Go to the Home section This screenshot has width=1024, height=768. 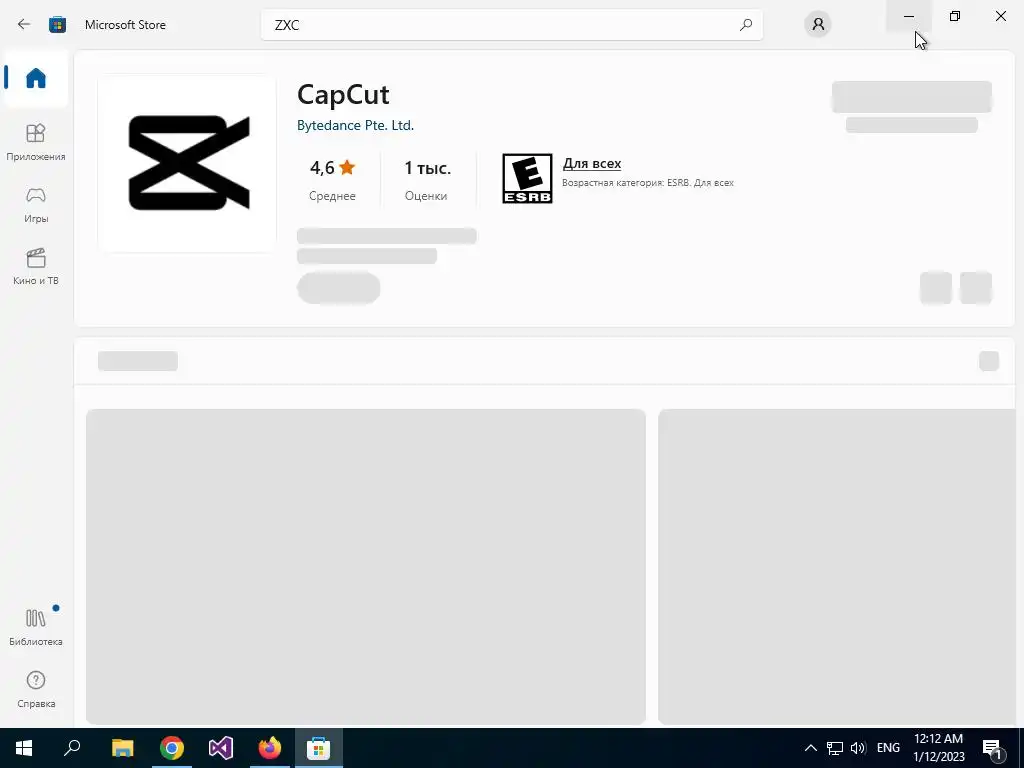(36, 78)
